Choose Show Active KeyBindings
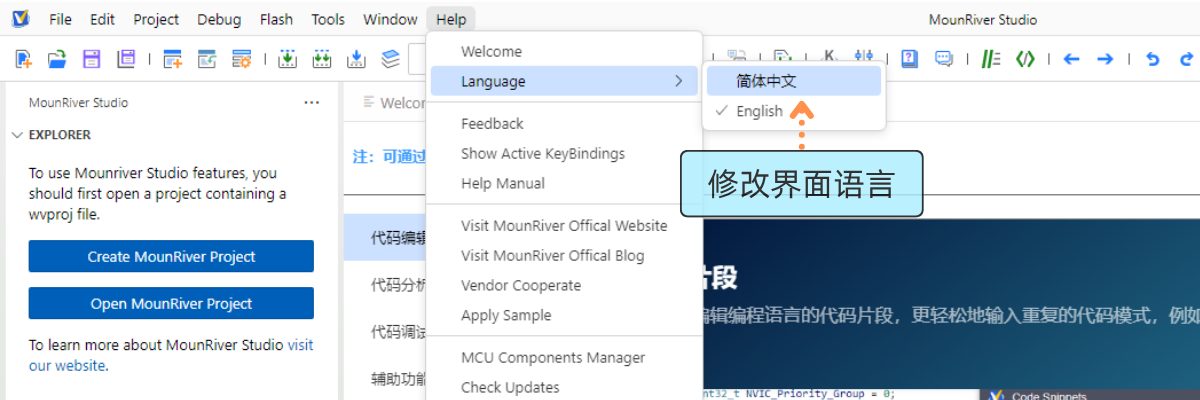Viewport: 1200px width, 400px height. 564,153
